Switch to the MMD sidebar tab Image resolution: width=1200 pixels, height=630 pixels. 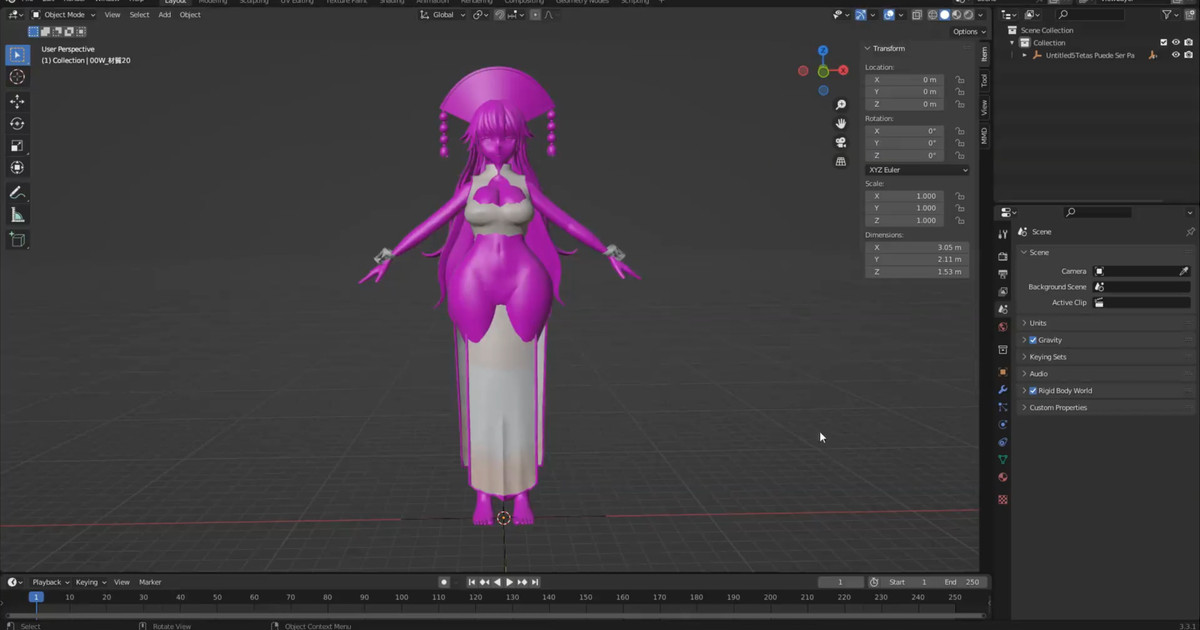pos(984,135)
